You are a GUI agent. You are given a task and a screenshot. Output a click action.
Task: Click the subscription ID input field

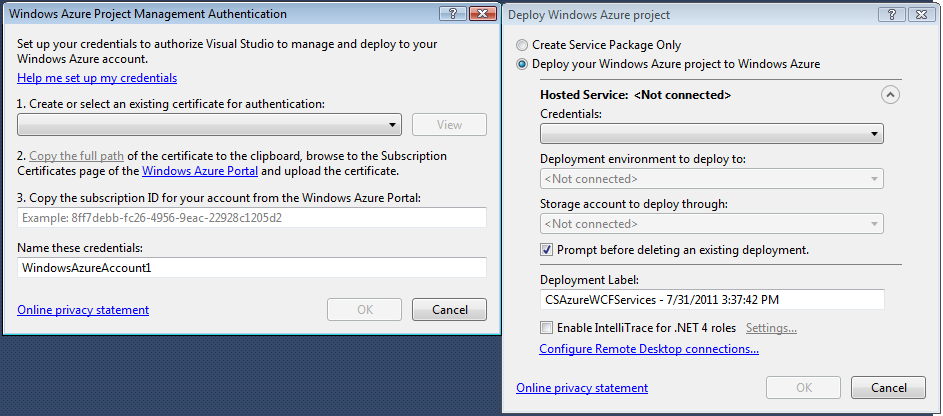(252, 218)
